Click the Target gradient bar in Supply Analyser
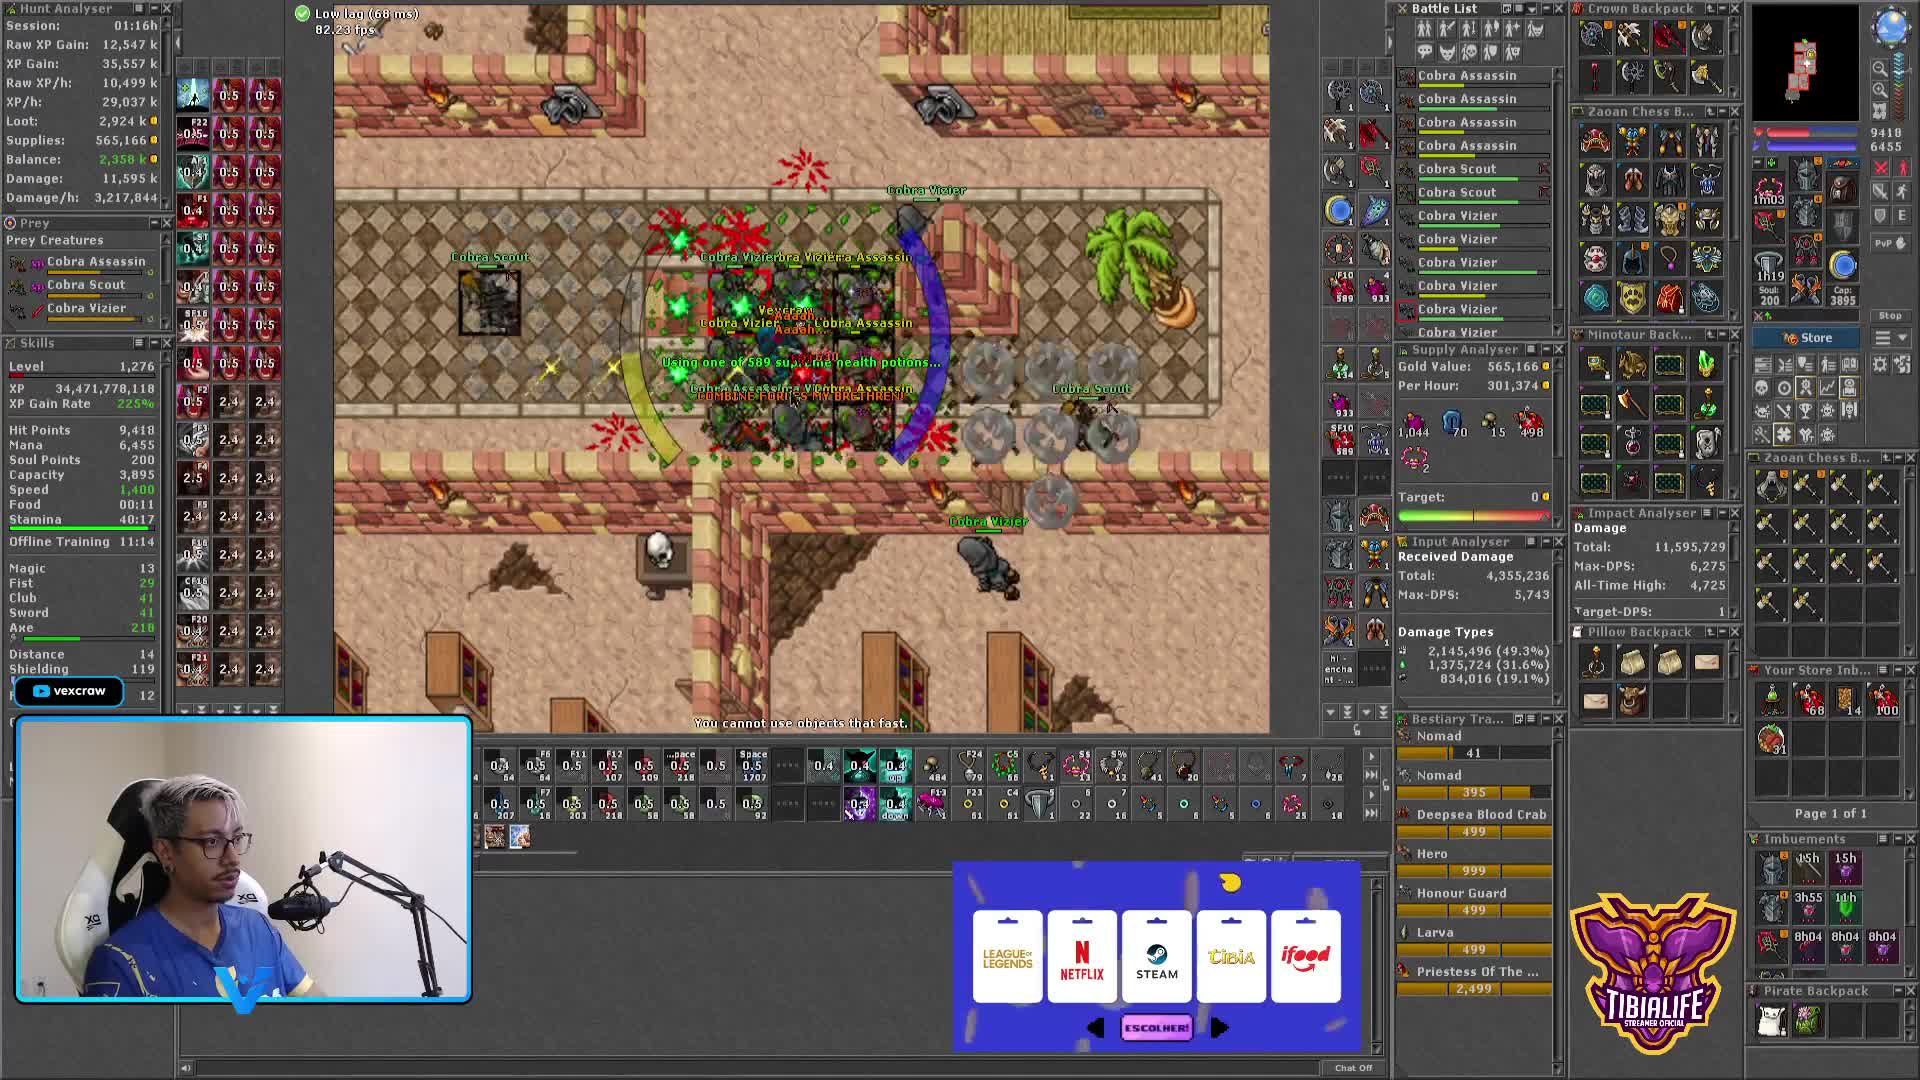The height and width of the screenshot is (1080, 1920). tap(1473, 516)
